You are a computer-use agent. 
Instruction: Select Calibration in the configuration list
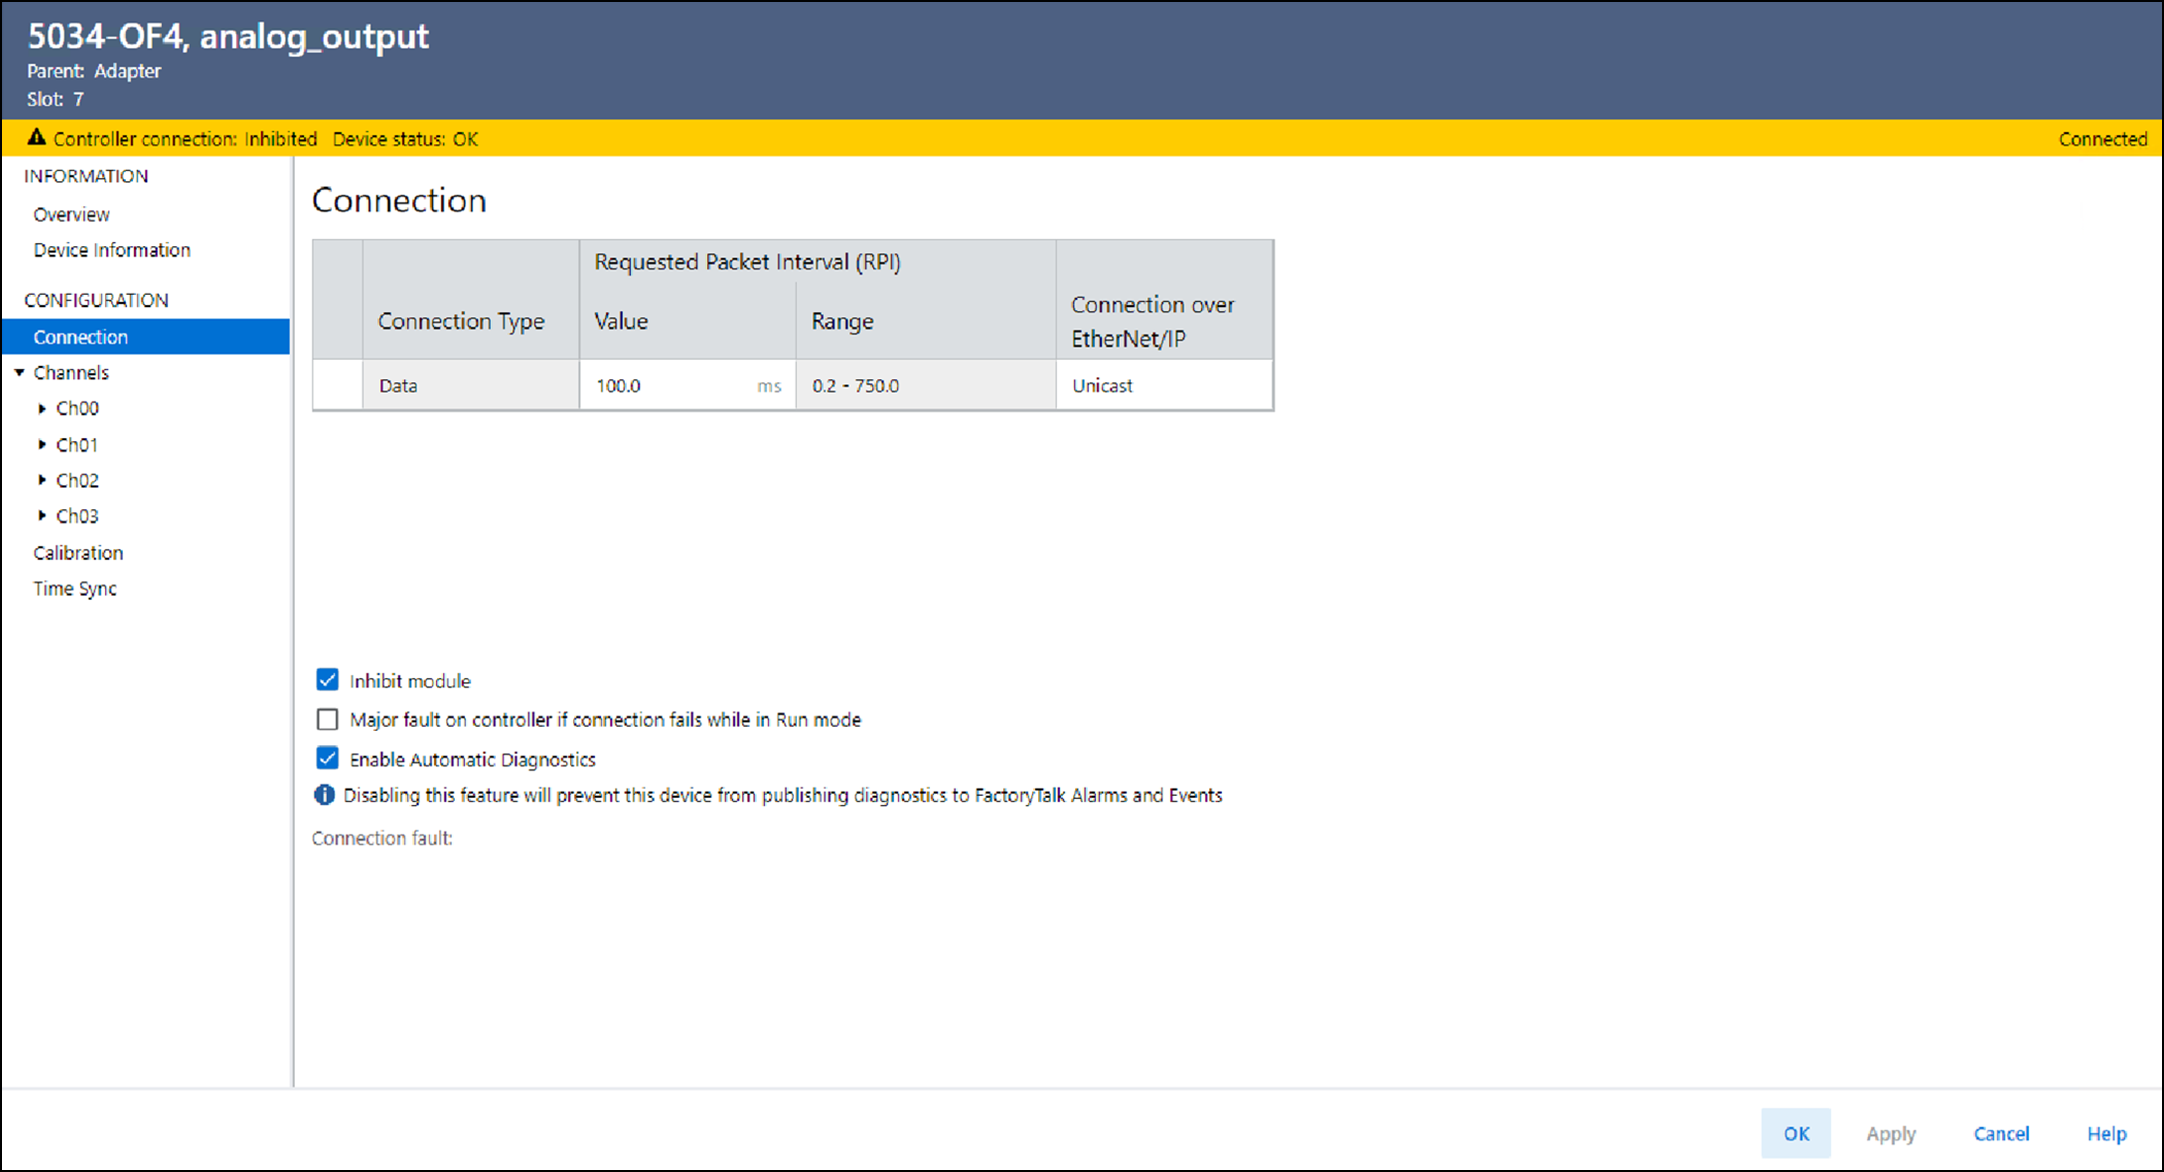coord(78,553)
